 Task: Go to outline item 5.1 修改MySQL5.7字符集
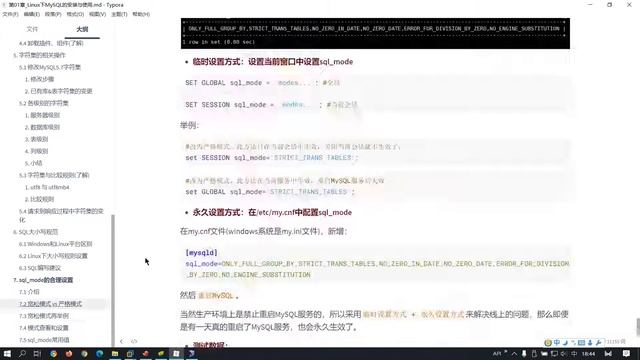[x=50, y=67]
